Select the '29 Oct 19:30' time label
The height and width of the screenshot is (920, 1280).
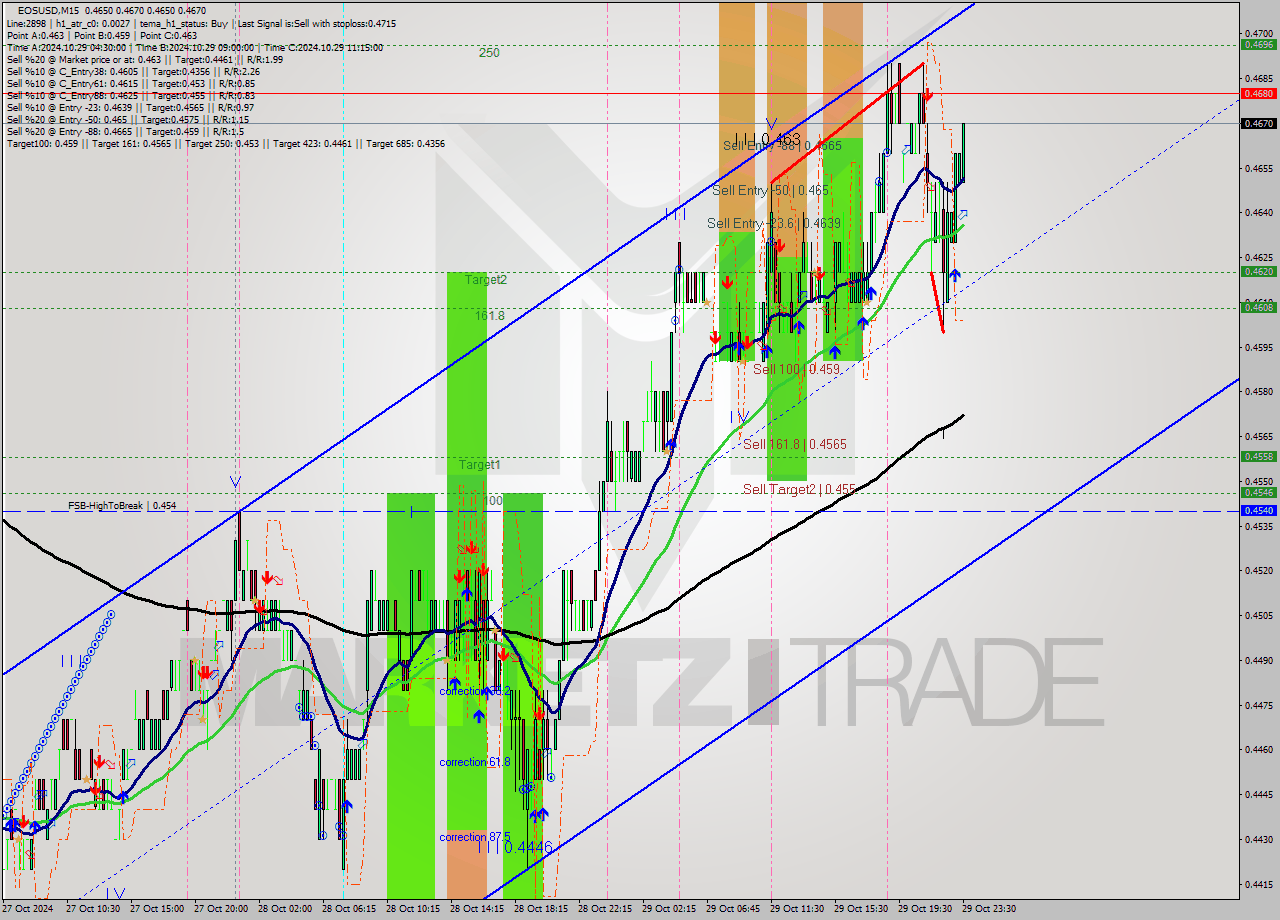[x=923, y=909]
